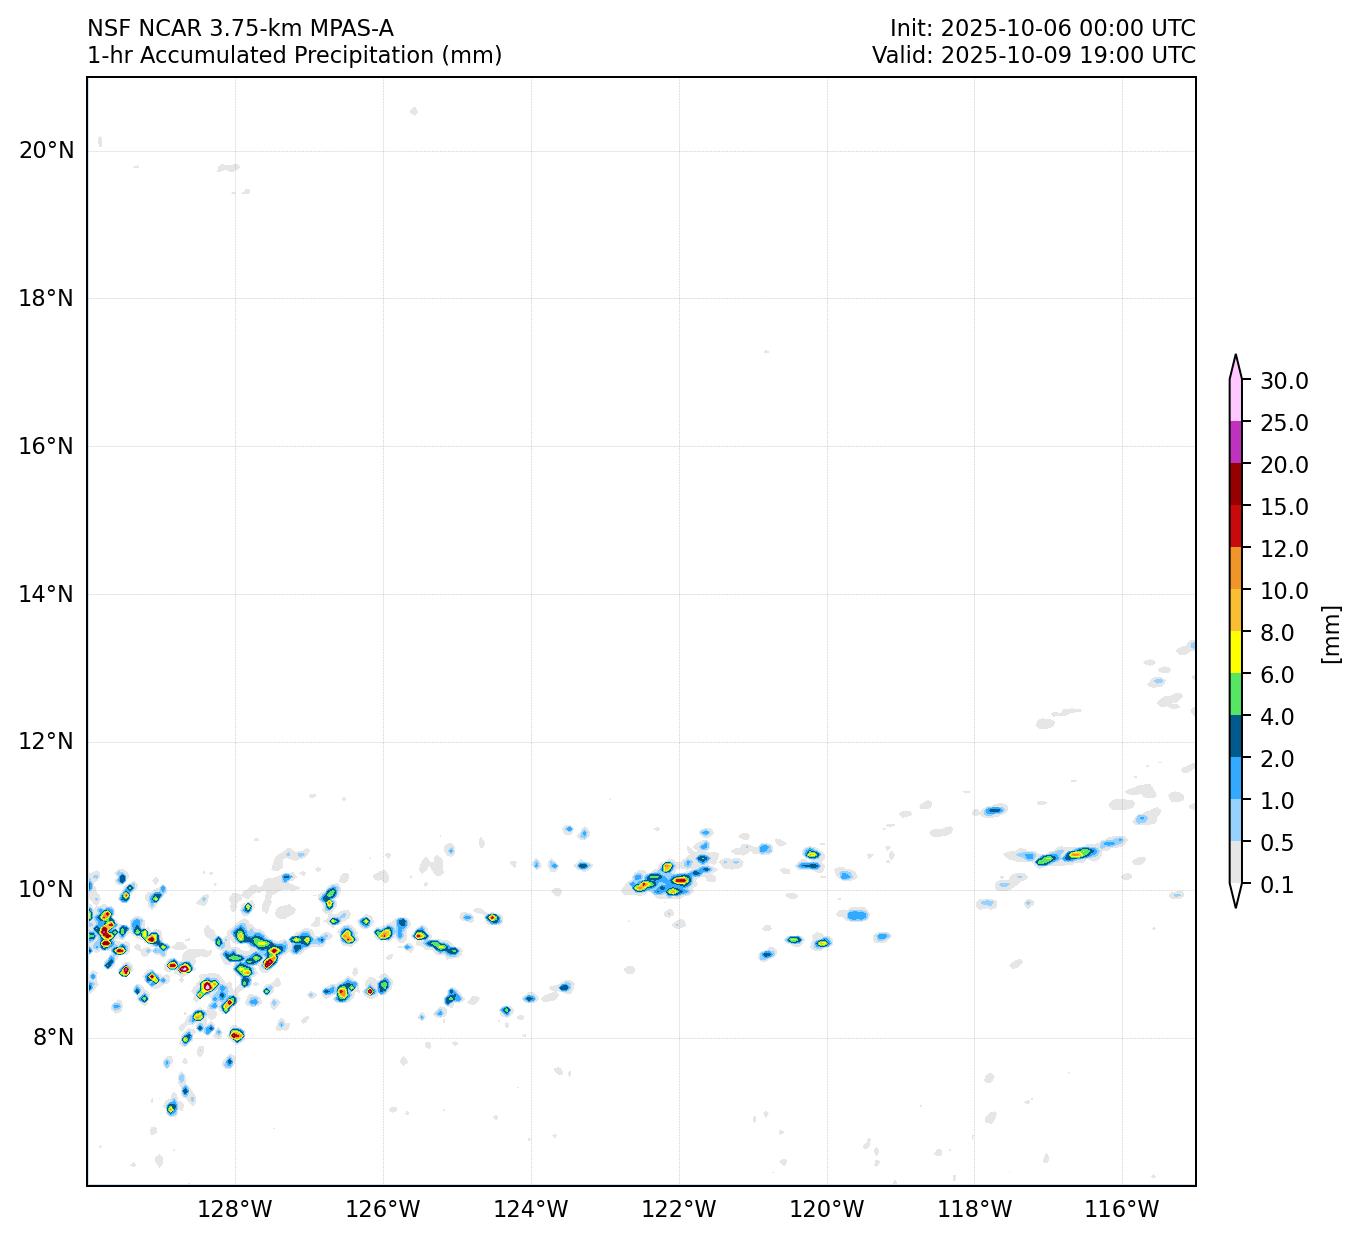
Task: Click the 14°N latitude axis label
Action: pyautogui.click(x=46, y=595)
